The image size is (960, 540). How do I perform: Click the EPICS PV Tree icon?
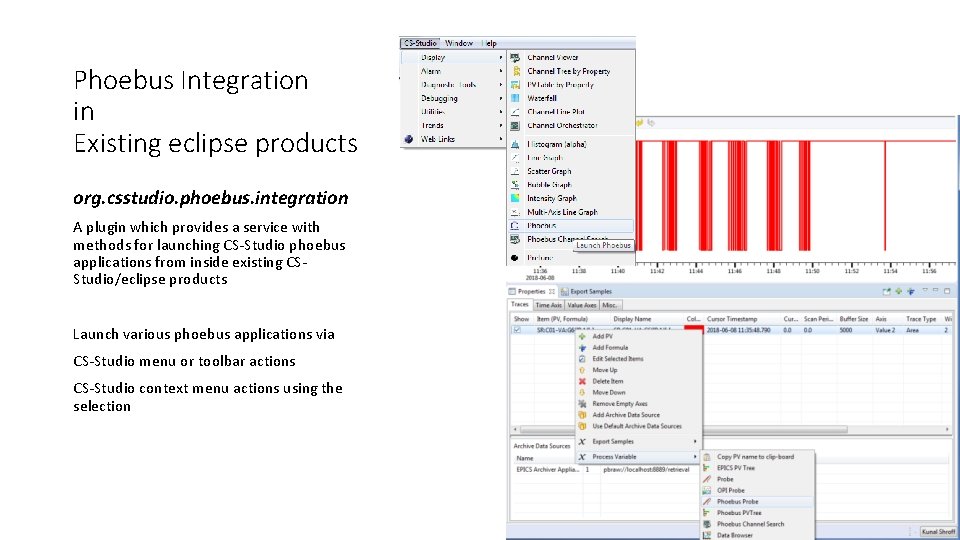(707, 468)
